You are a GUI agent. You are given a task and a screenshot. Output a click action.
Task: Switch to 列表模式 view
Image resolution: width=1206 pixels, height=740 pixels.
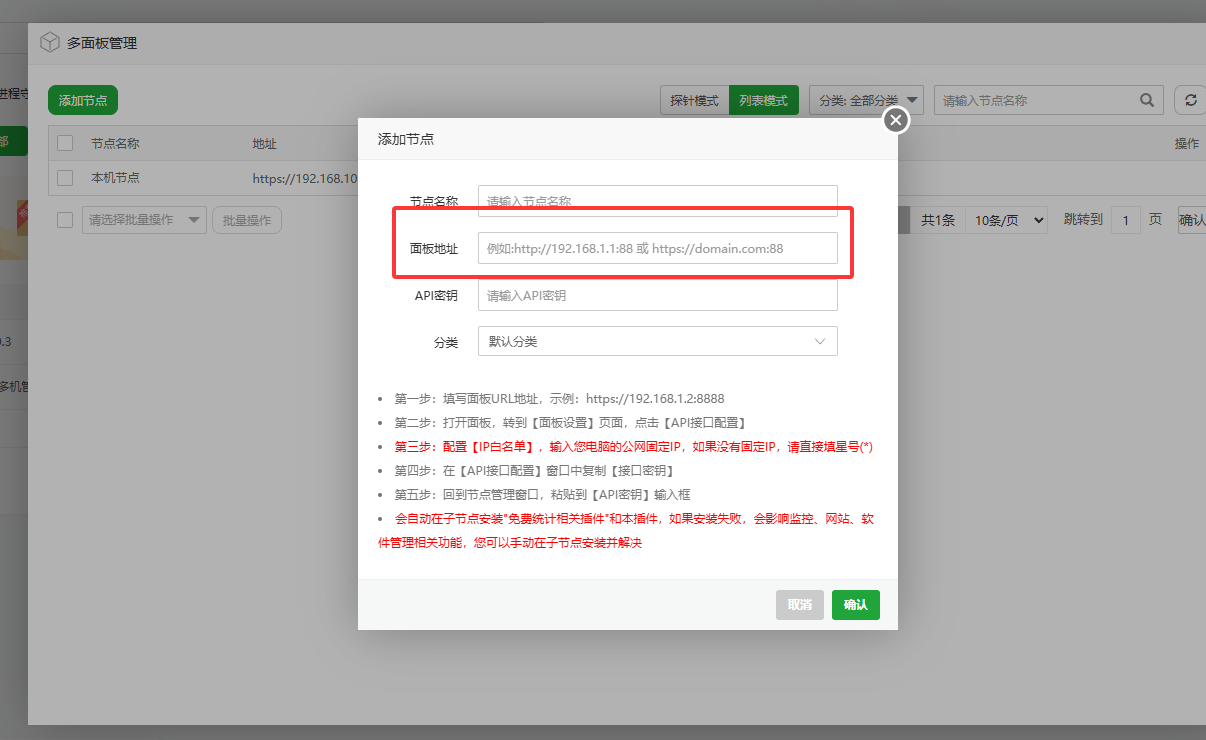coord(763,100)
